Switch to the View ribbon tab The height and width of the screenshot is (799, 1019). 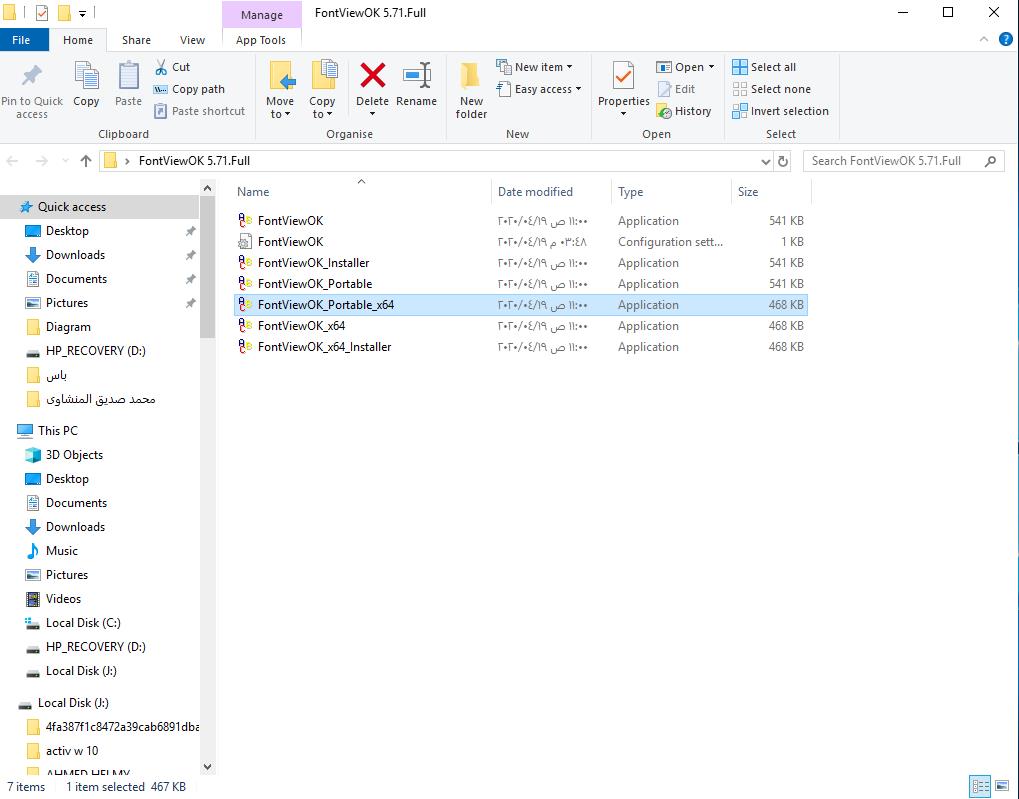click(192, 40)
